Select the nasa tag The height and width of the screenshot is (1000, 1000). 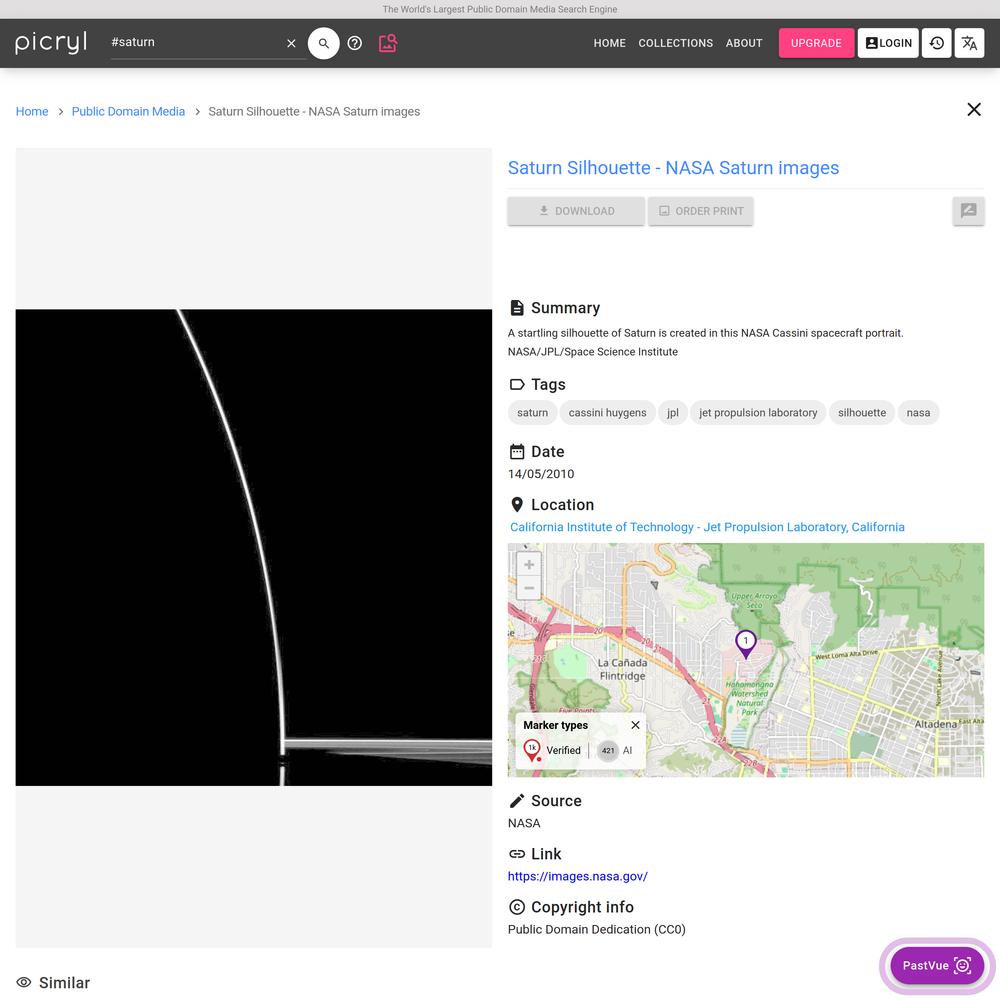(x=918, y=413)
